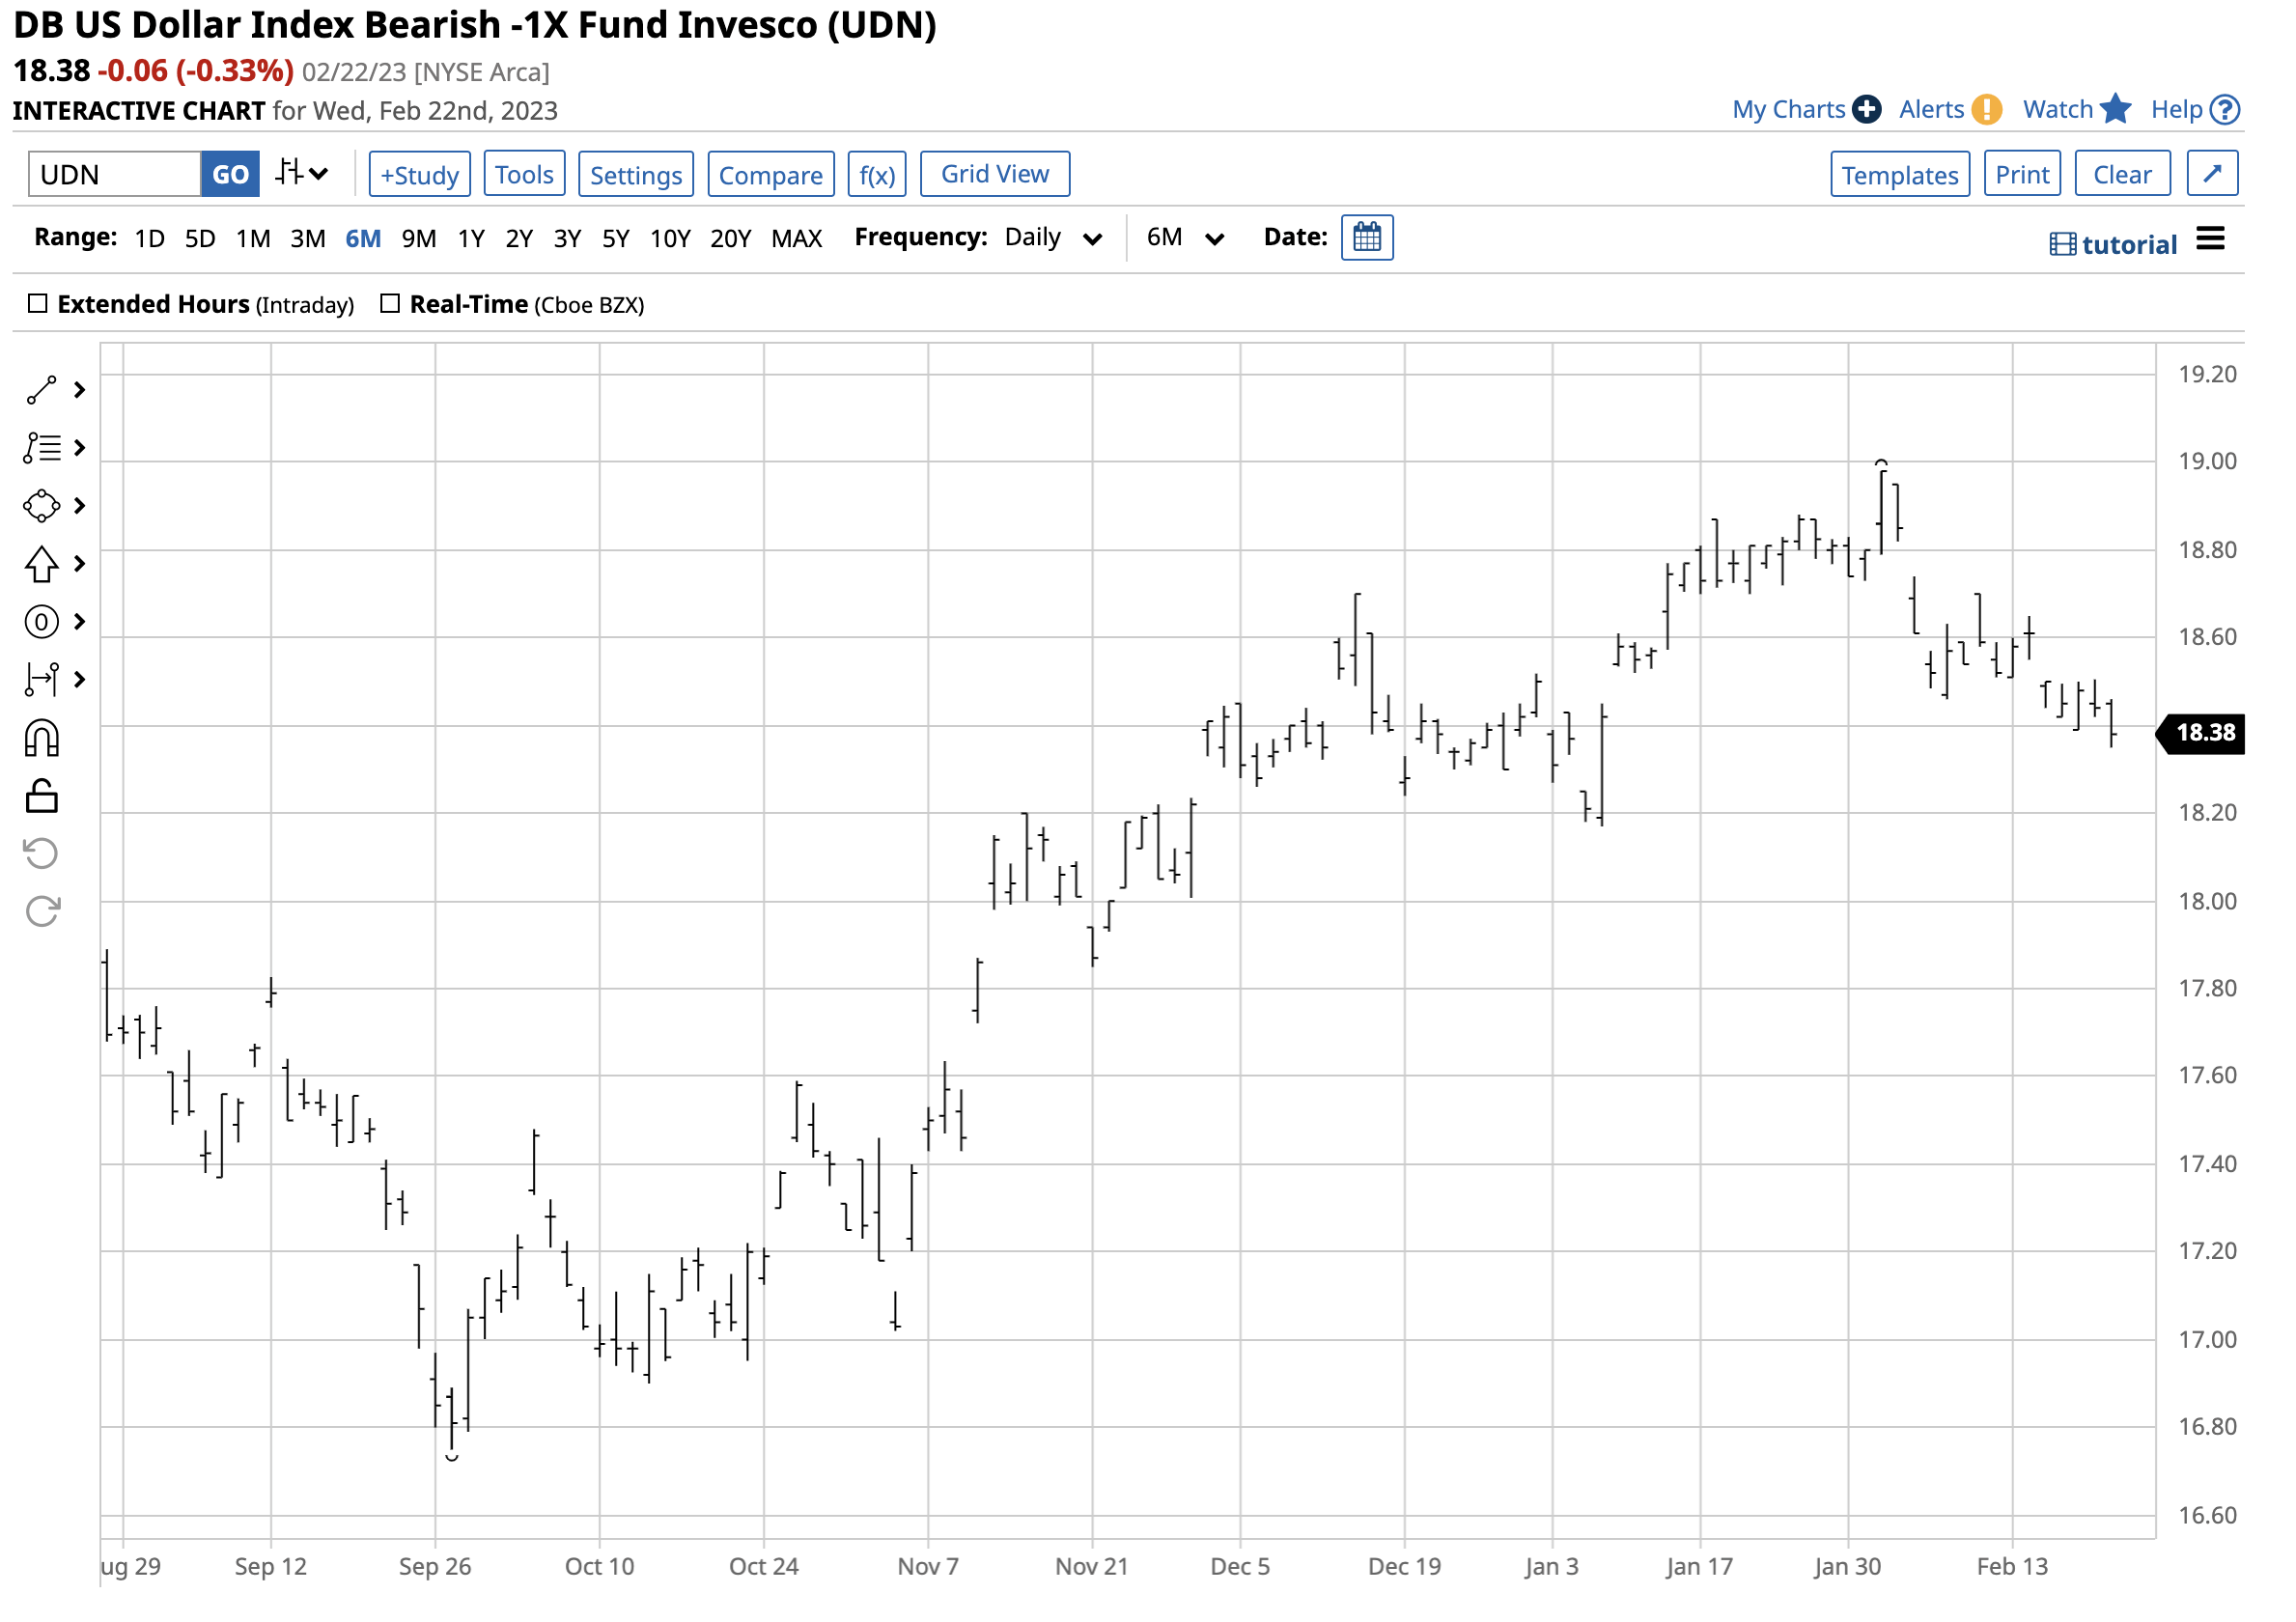This screenshot has width=2296, height=1622.
Task: Enable Real-Time Cboe BZX quotes
Action: click(390, 303)
